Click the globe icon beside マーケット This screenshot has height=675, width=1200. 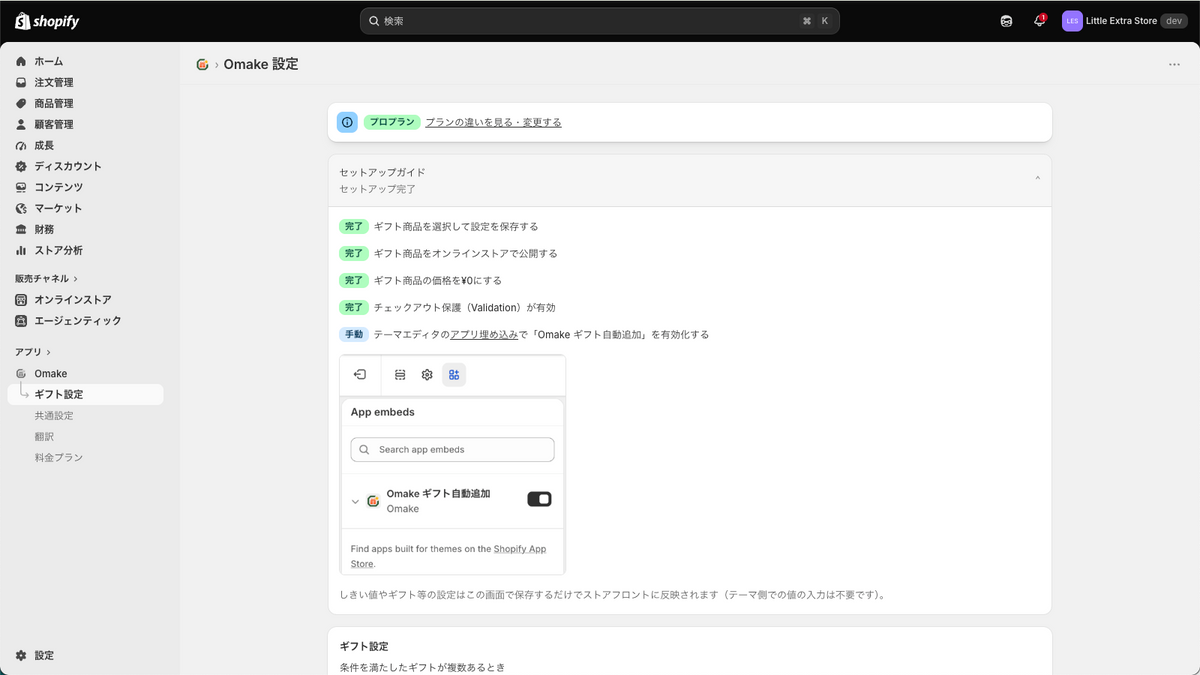[x=21, y=208]
